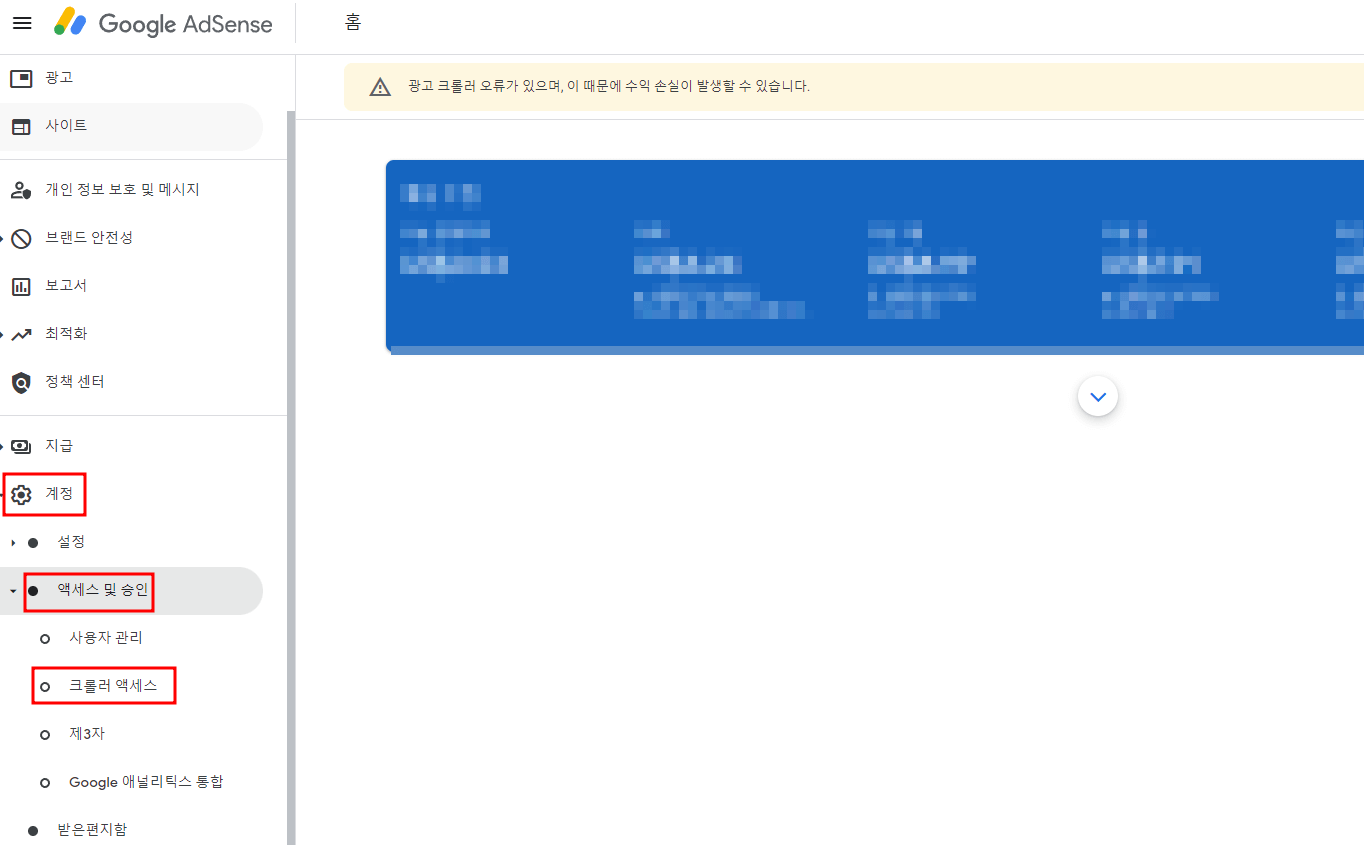Image resolution: width=1364 pixels, height=845 pixels.
Task: Open the Google 애널리틱스 통합 page
Action: tap(148, 781)
